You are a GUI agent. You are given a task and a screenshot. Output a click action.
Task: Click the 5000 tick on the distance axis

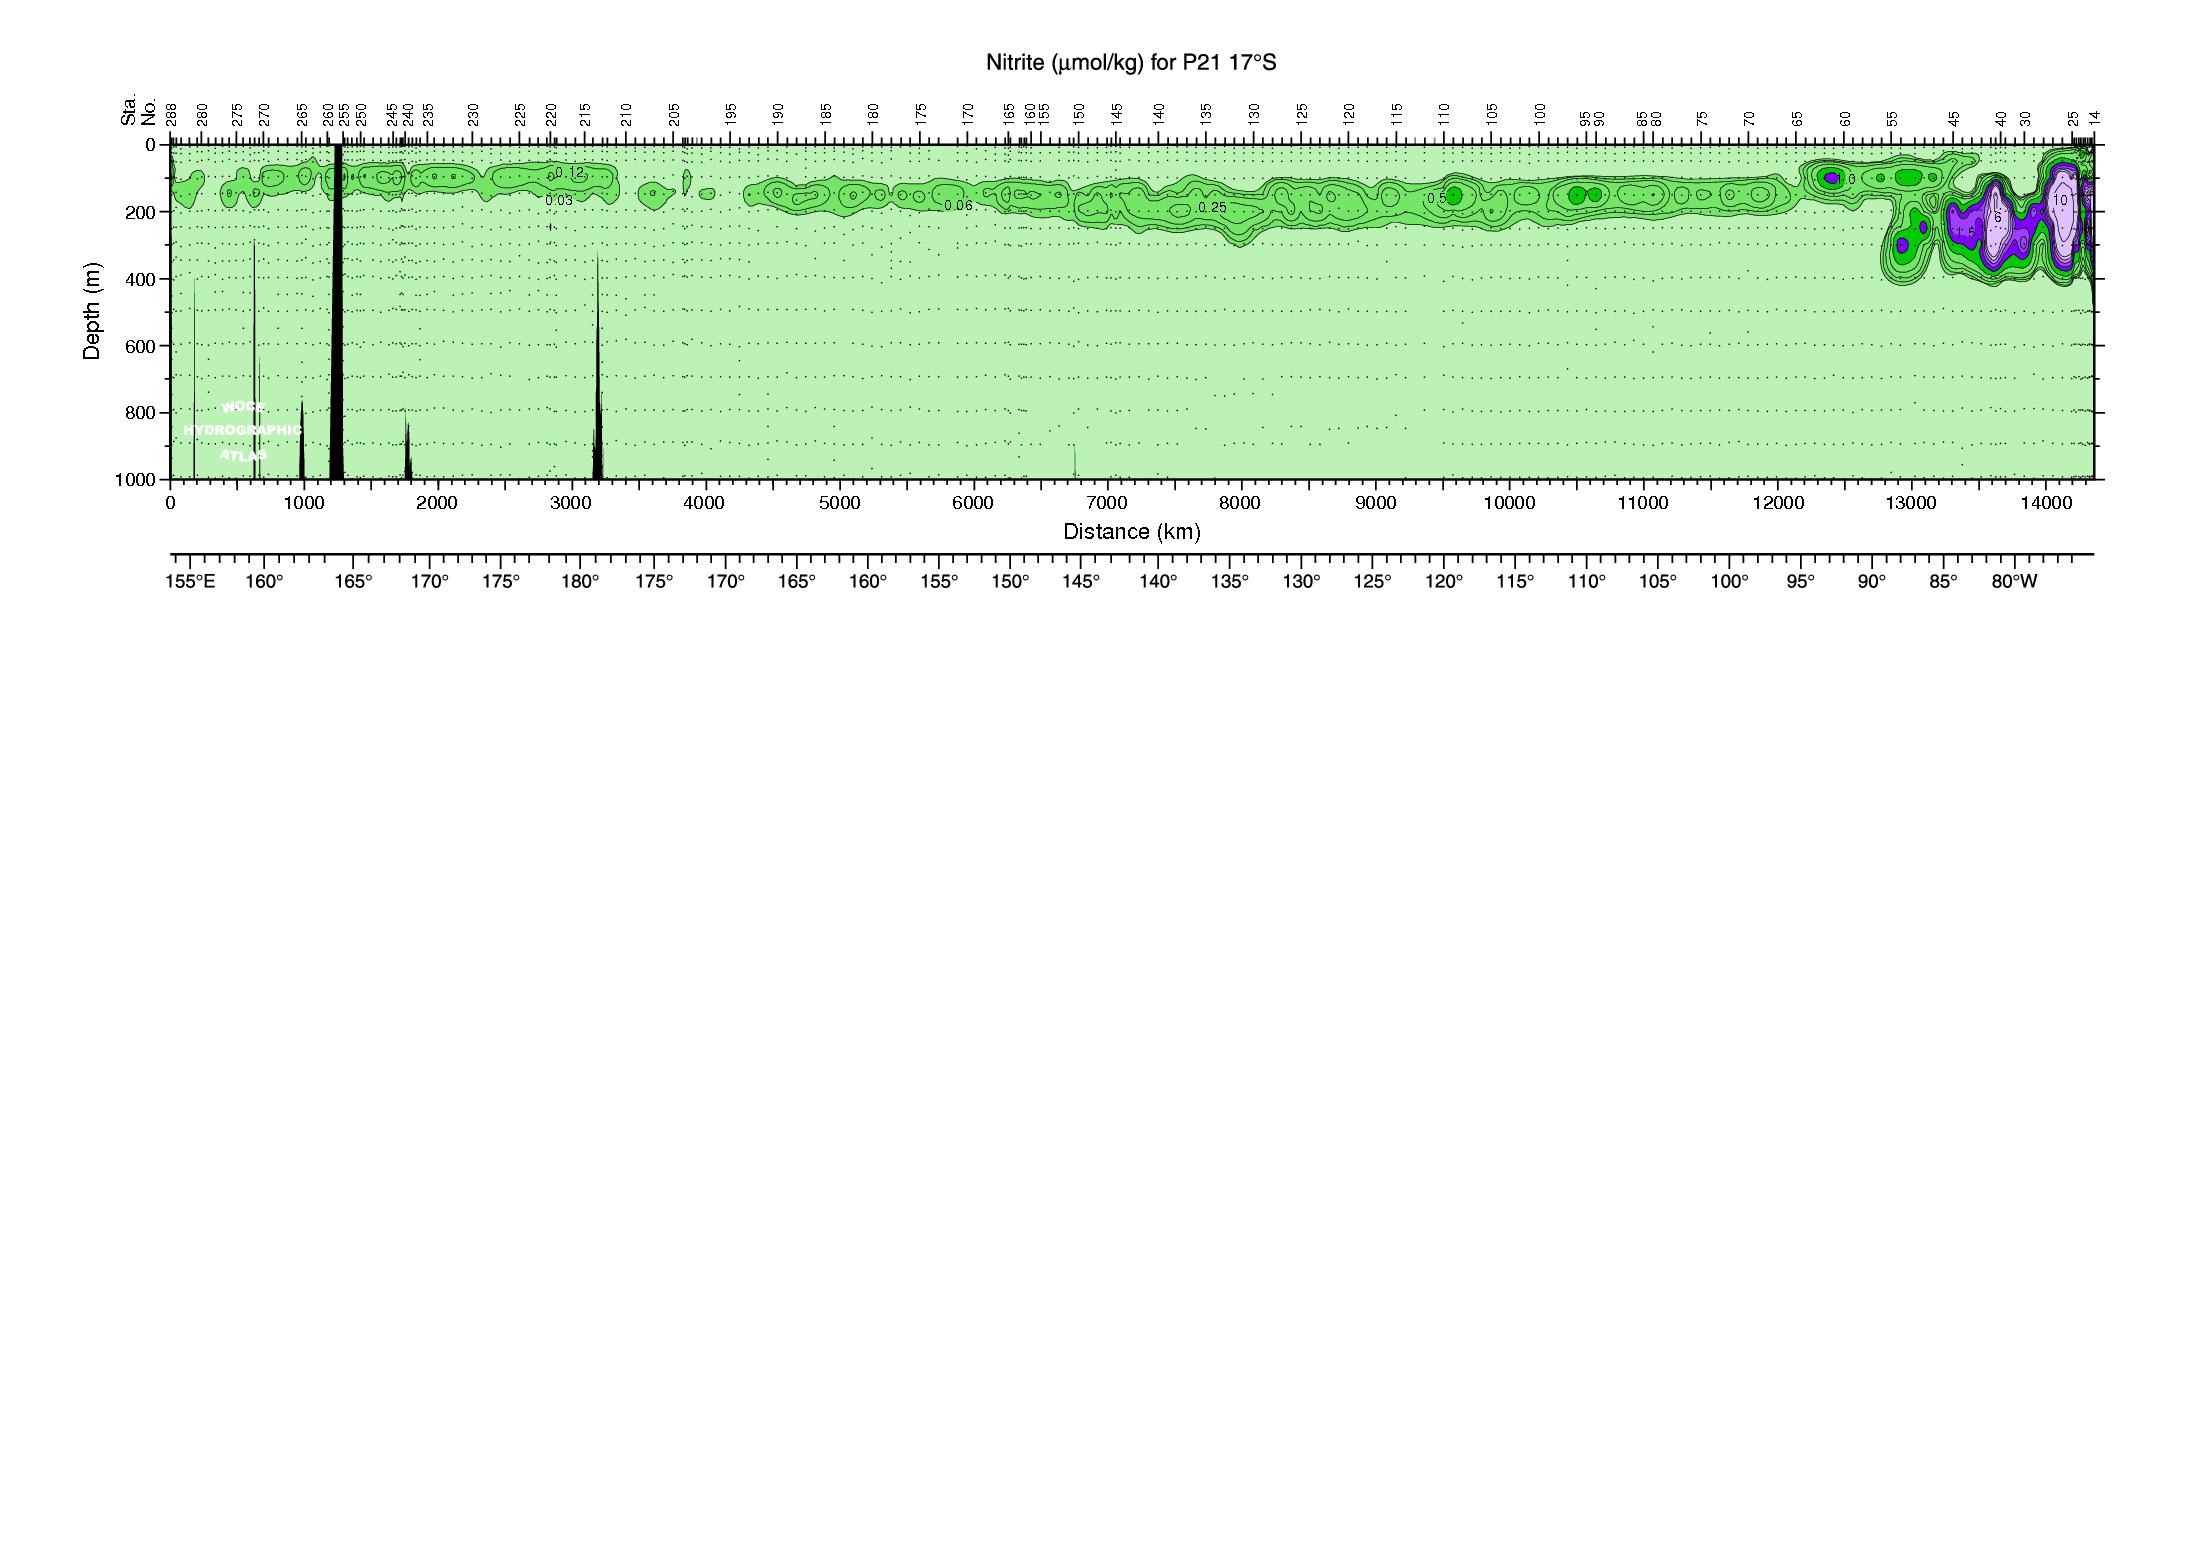[x=839, y=503]
